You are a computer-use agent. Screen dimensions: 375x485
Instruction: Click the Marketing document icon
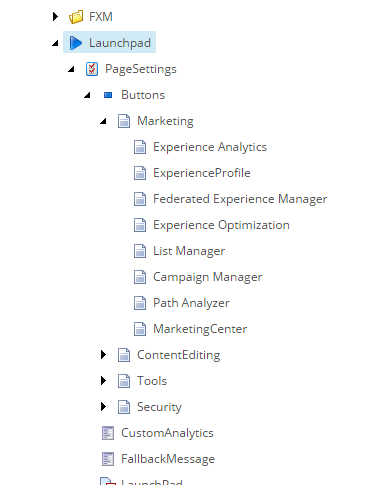pyautogui.click(x=124, y=121)
